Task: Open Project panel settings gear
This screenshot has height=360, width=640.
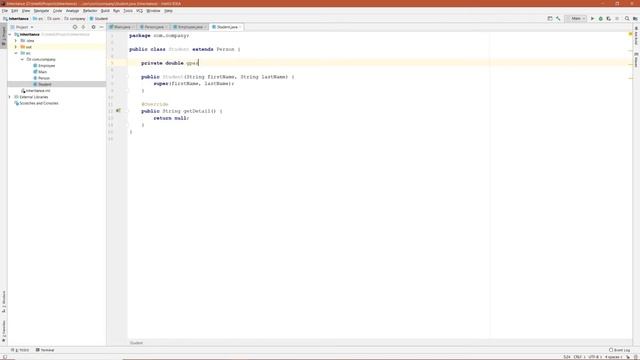Action: pyautogui.click(x=93, y=27)
